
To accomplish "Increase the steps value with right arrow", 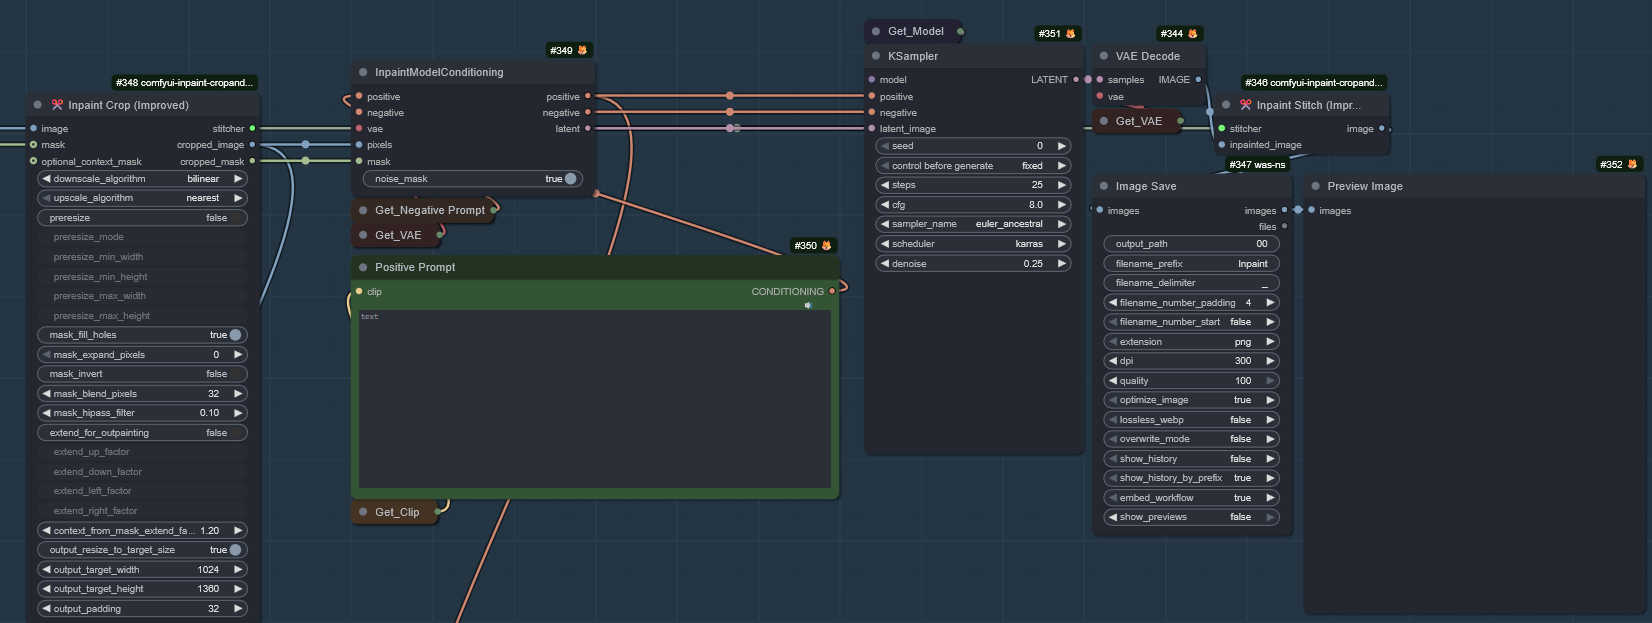I will pyautogui.click(x=1061, y=185).
